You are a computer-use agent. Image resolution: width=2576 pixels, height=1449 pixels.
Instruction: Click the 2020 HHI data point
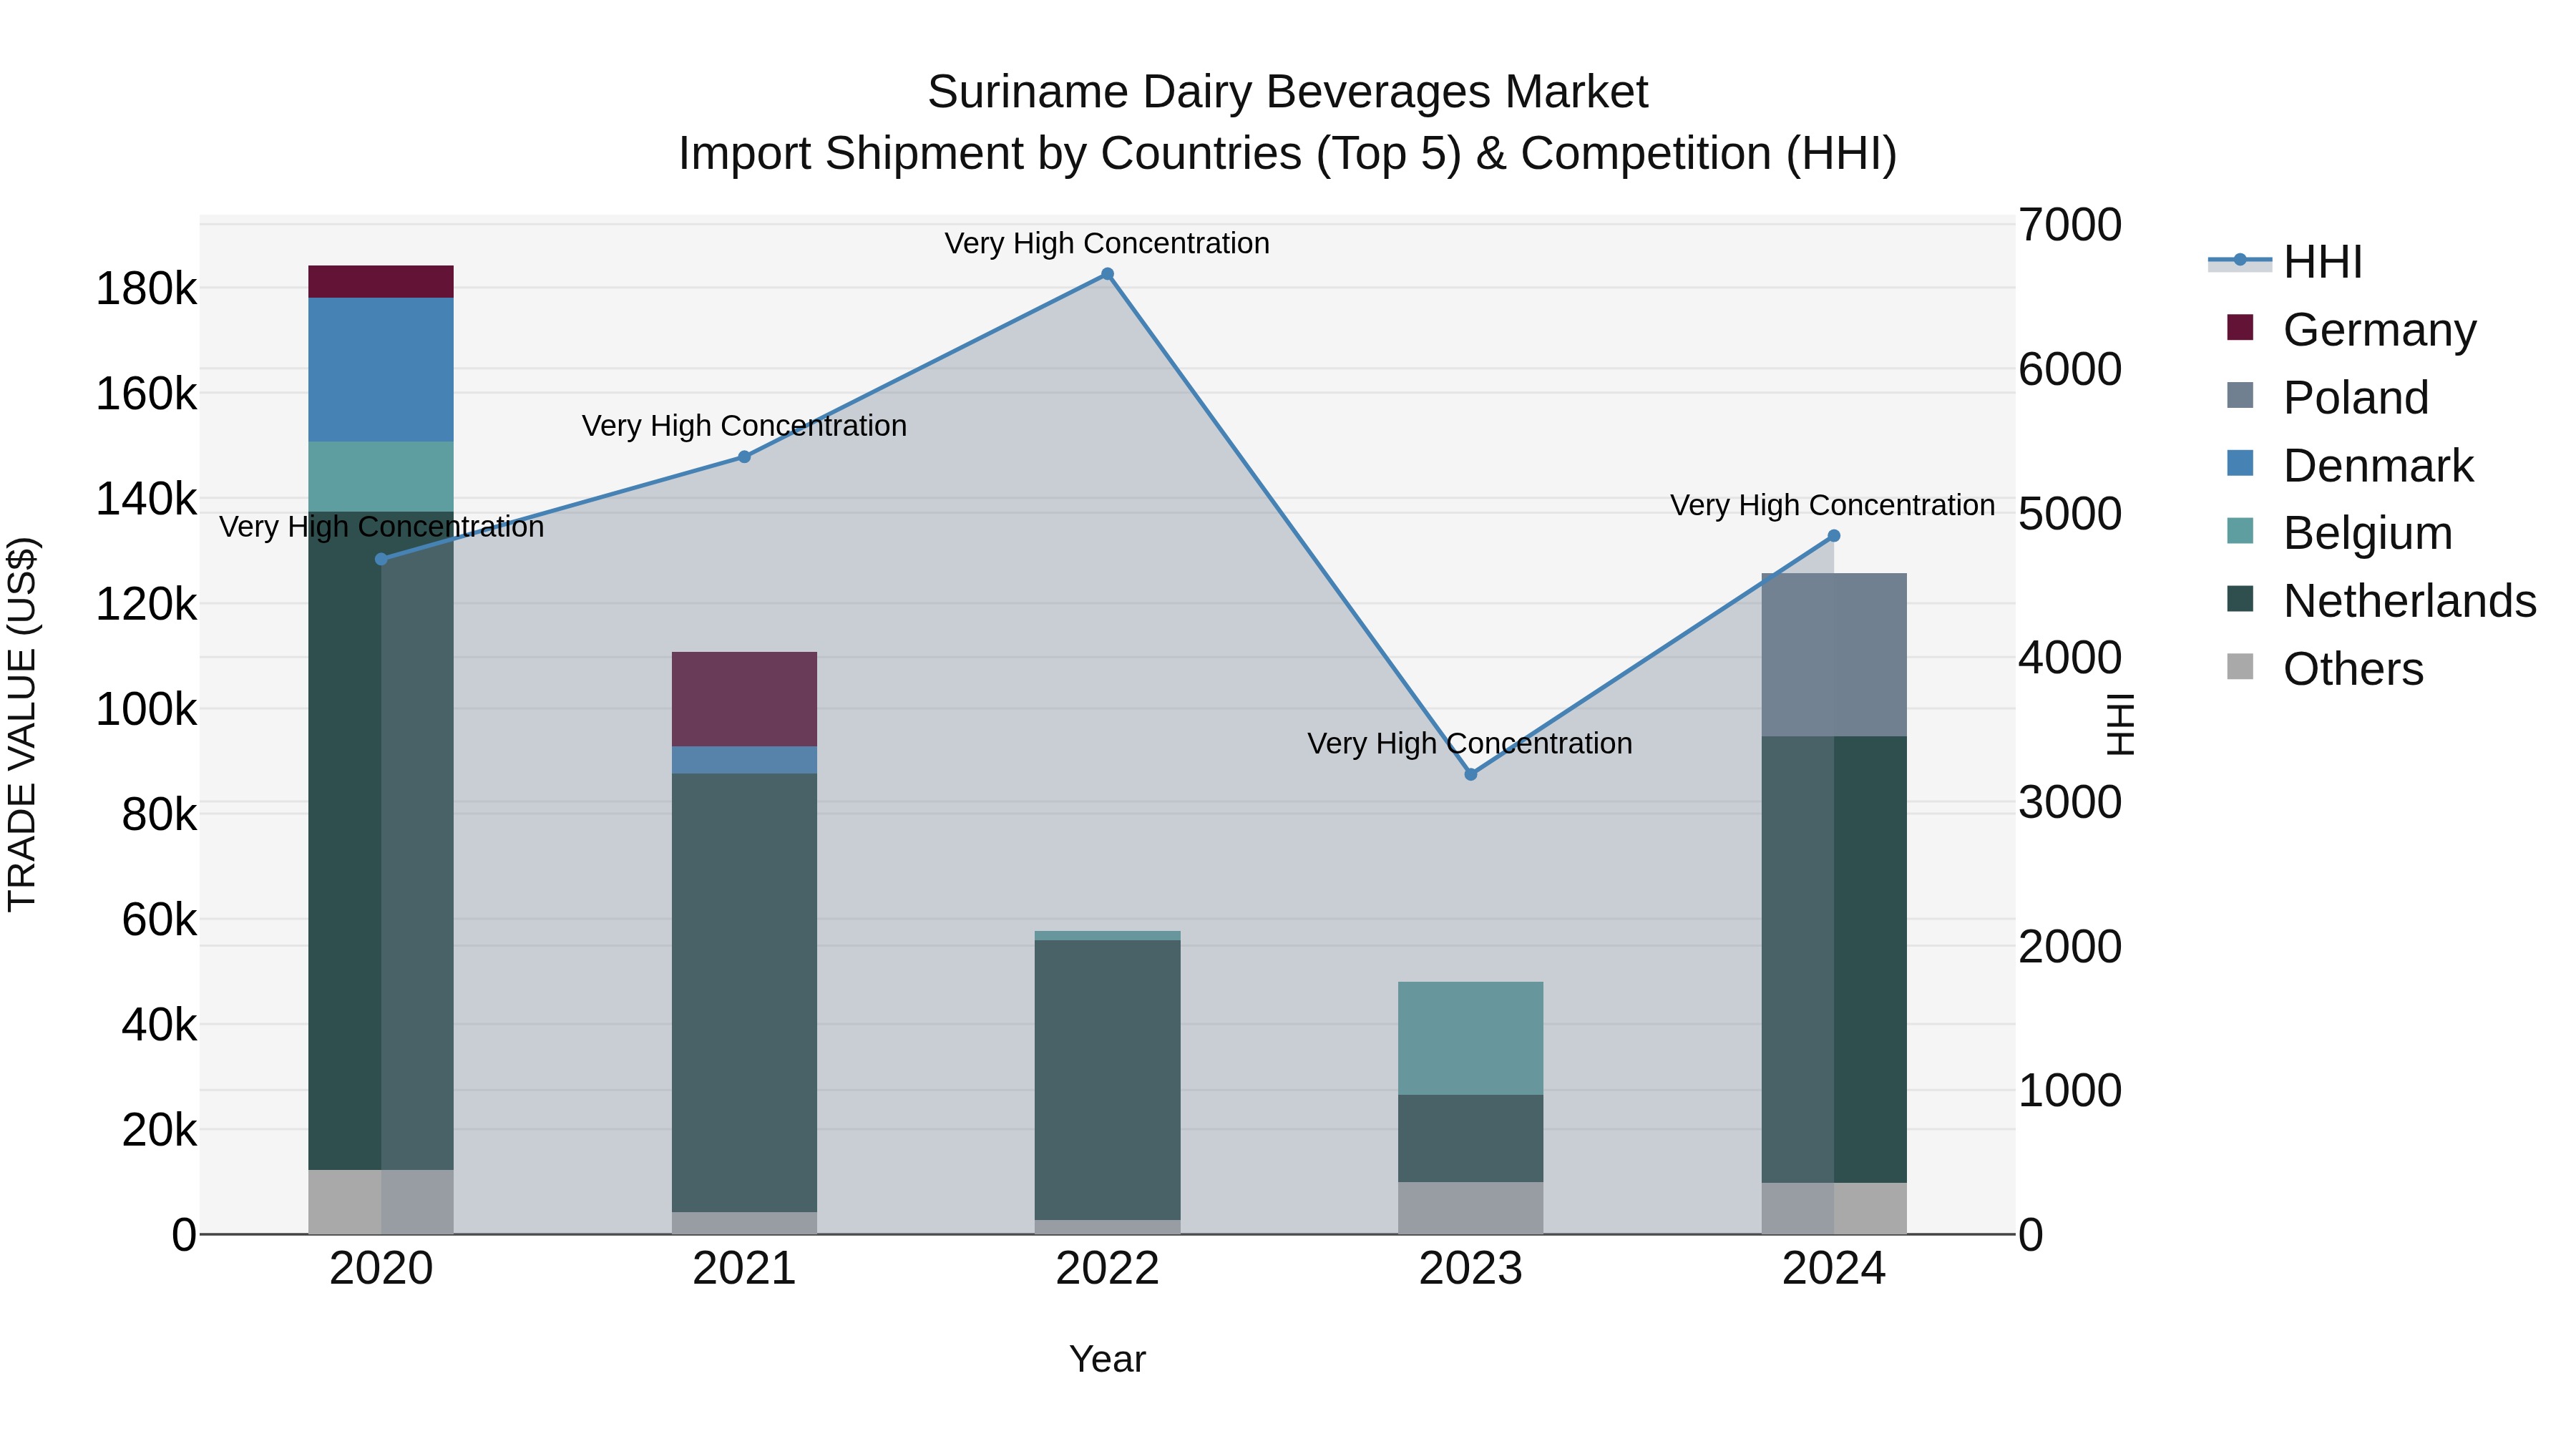point(381,559)
